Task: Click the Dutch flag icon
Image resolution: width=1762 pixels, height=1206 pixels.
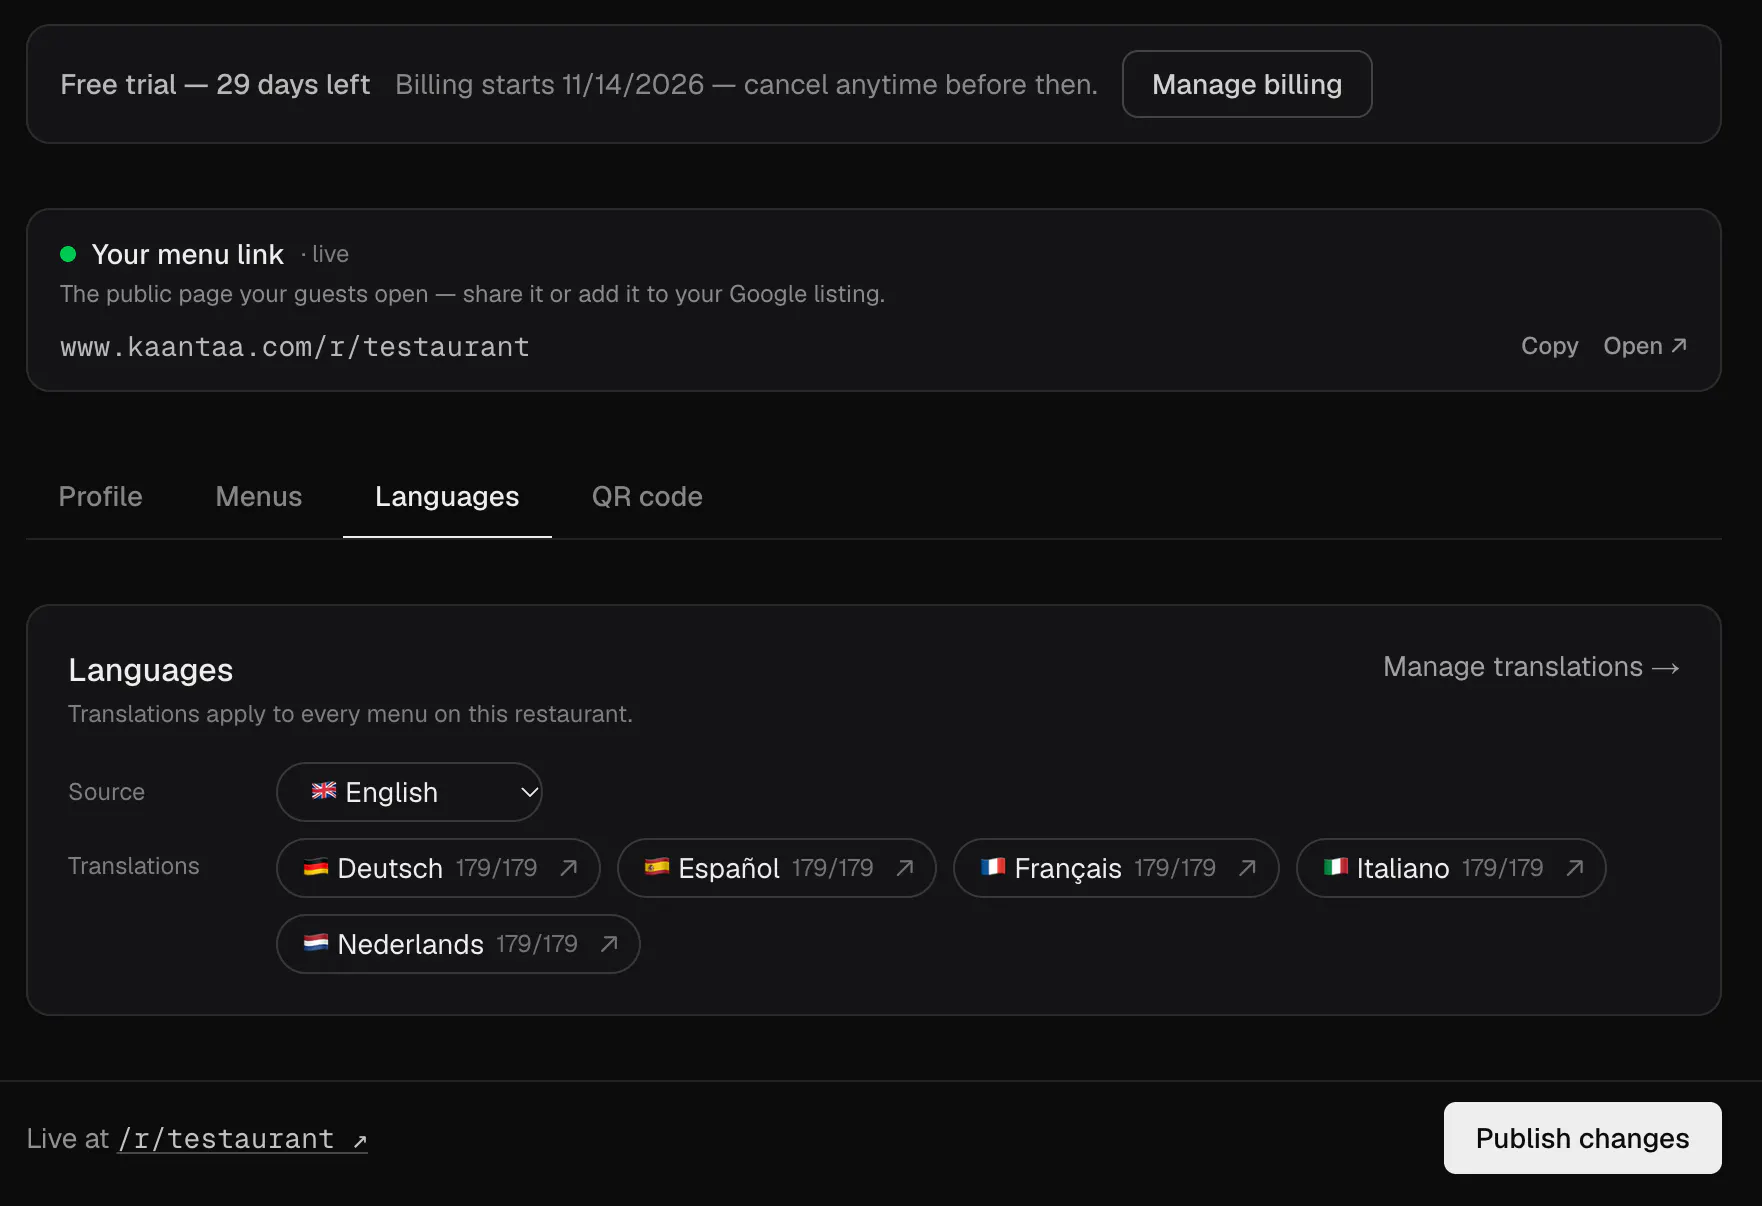Action: (x=316, y=943)
